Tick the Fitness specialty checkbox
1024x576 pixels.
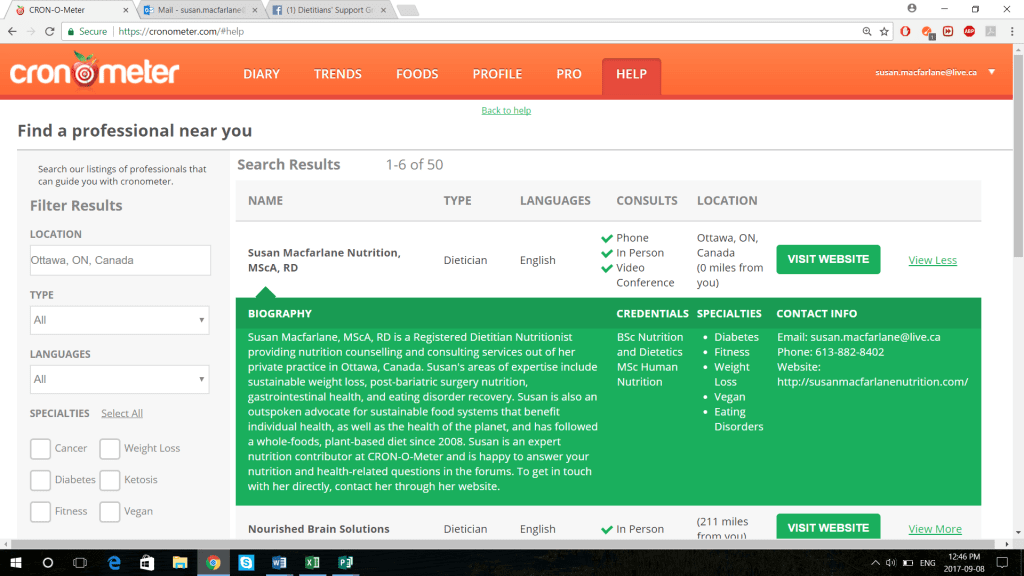(40, 511)
